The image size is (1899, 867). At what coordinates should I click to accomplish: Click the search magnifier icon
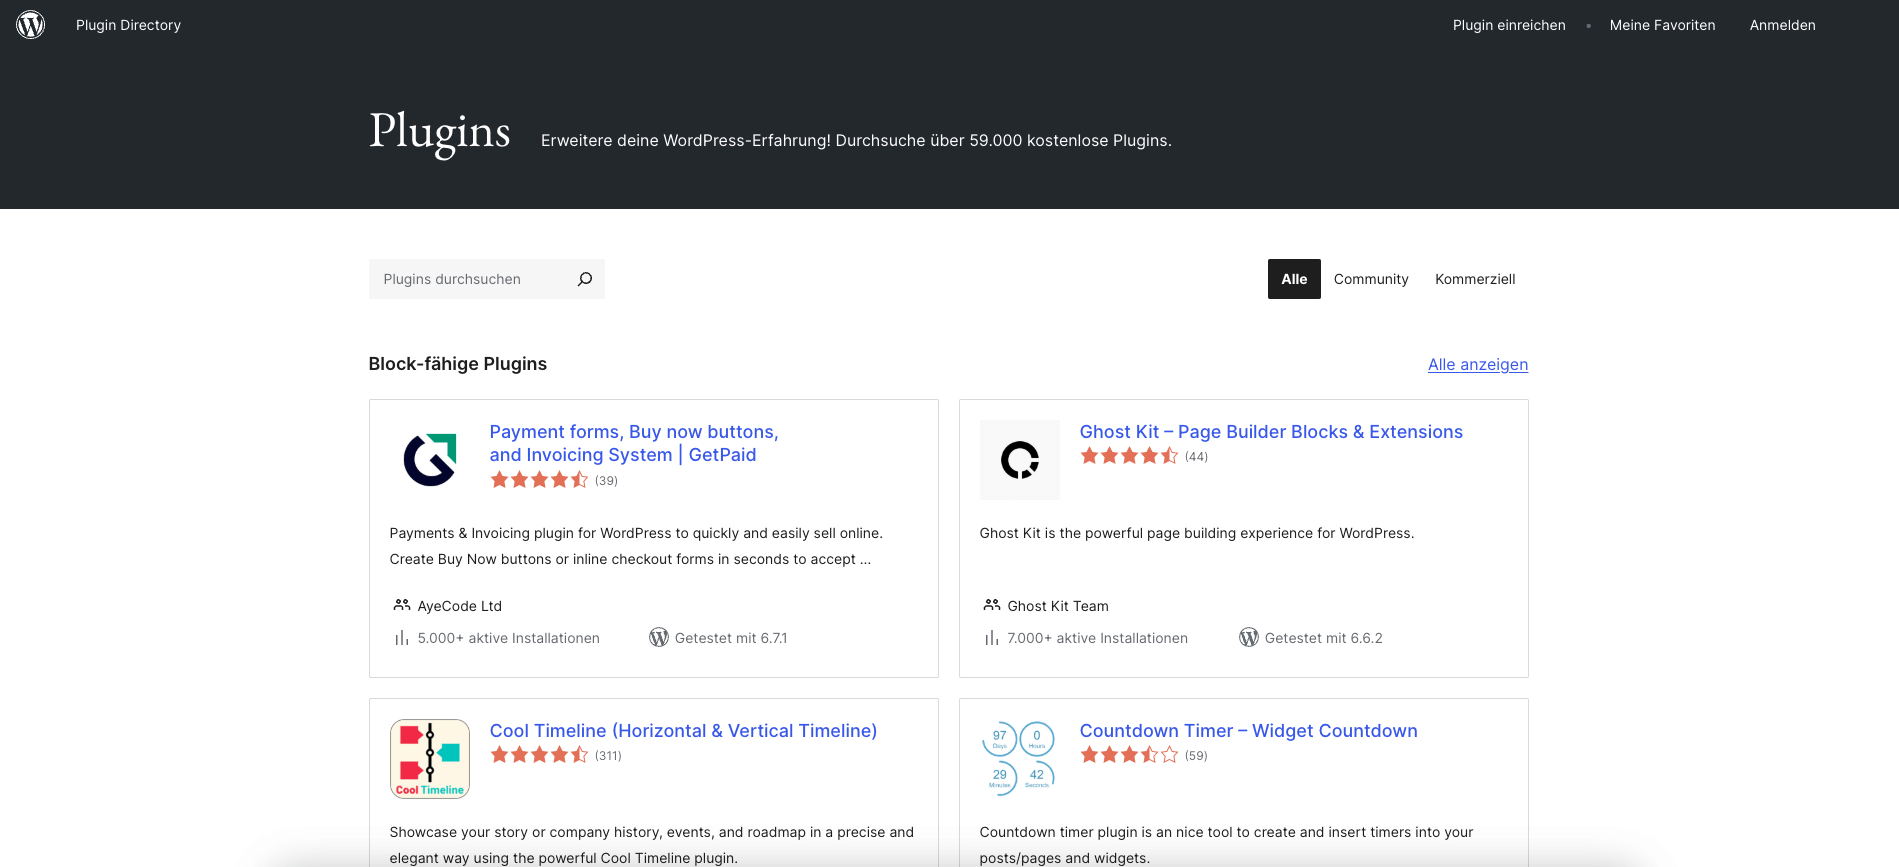[585, 279]
